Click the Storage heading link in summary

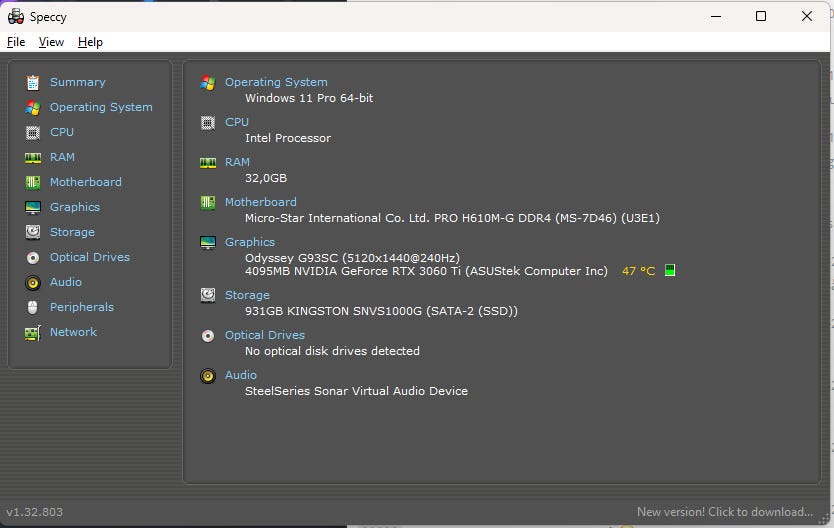247,295
